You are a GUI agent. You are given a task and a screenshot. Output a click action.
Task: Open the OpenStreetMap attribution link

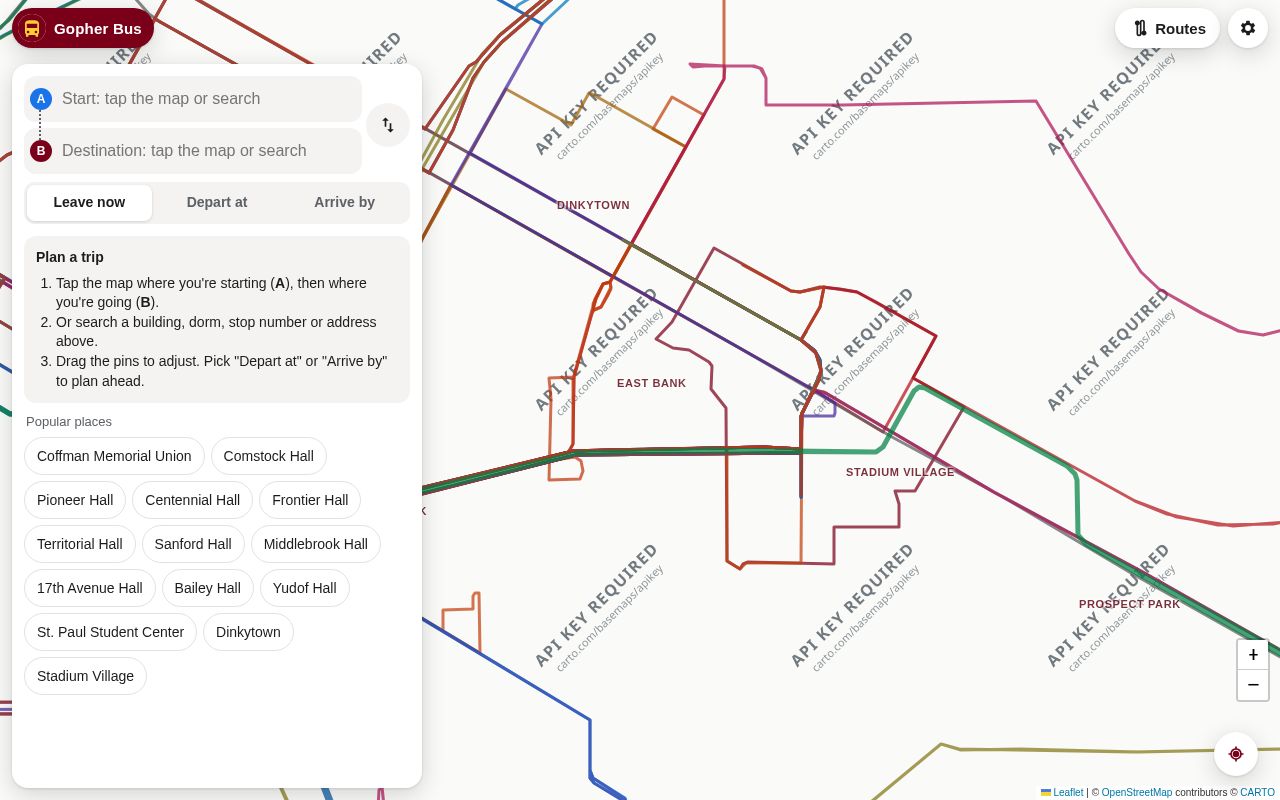tap(1137, 793)
